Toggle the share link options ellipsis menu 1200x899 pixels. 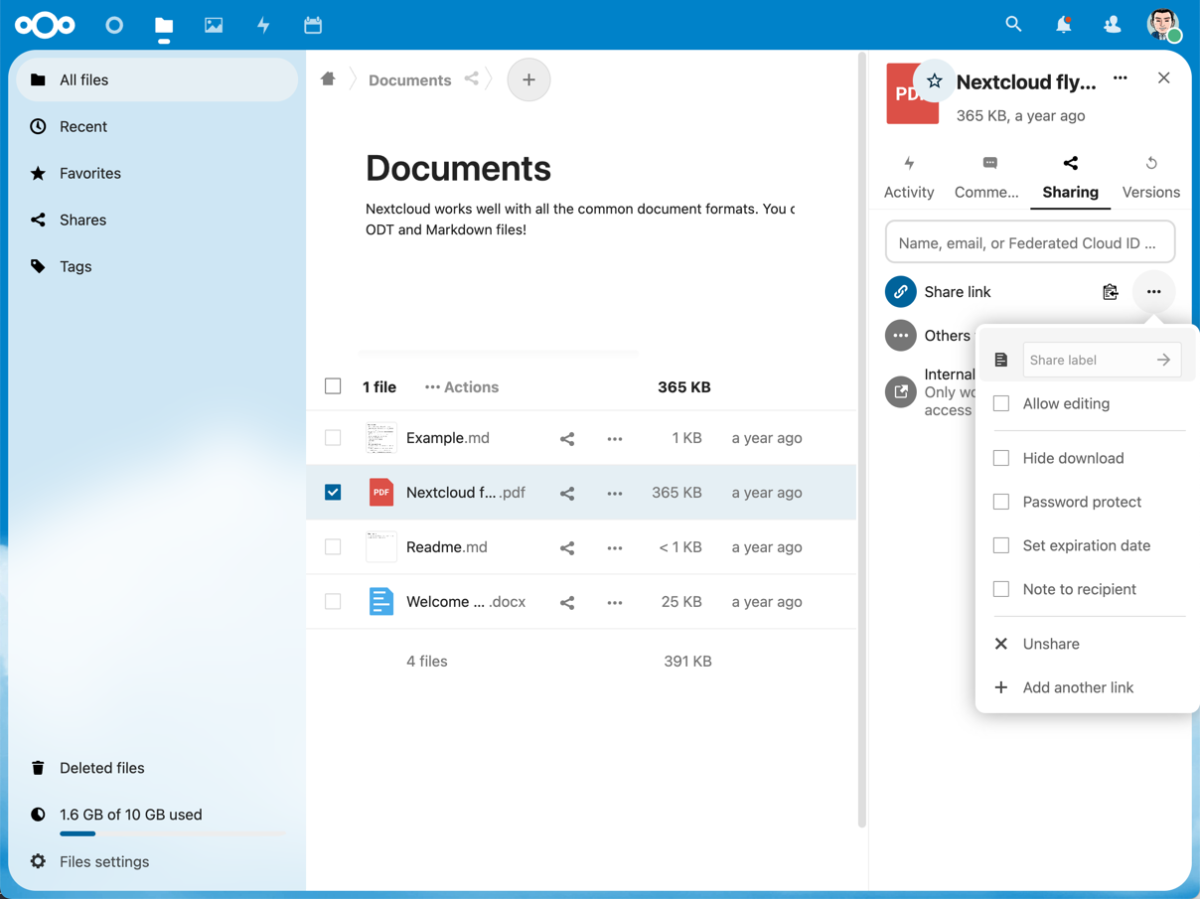(x=1154, y=292)
